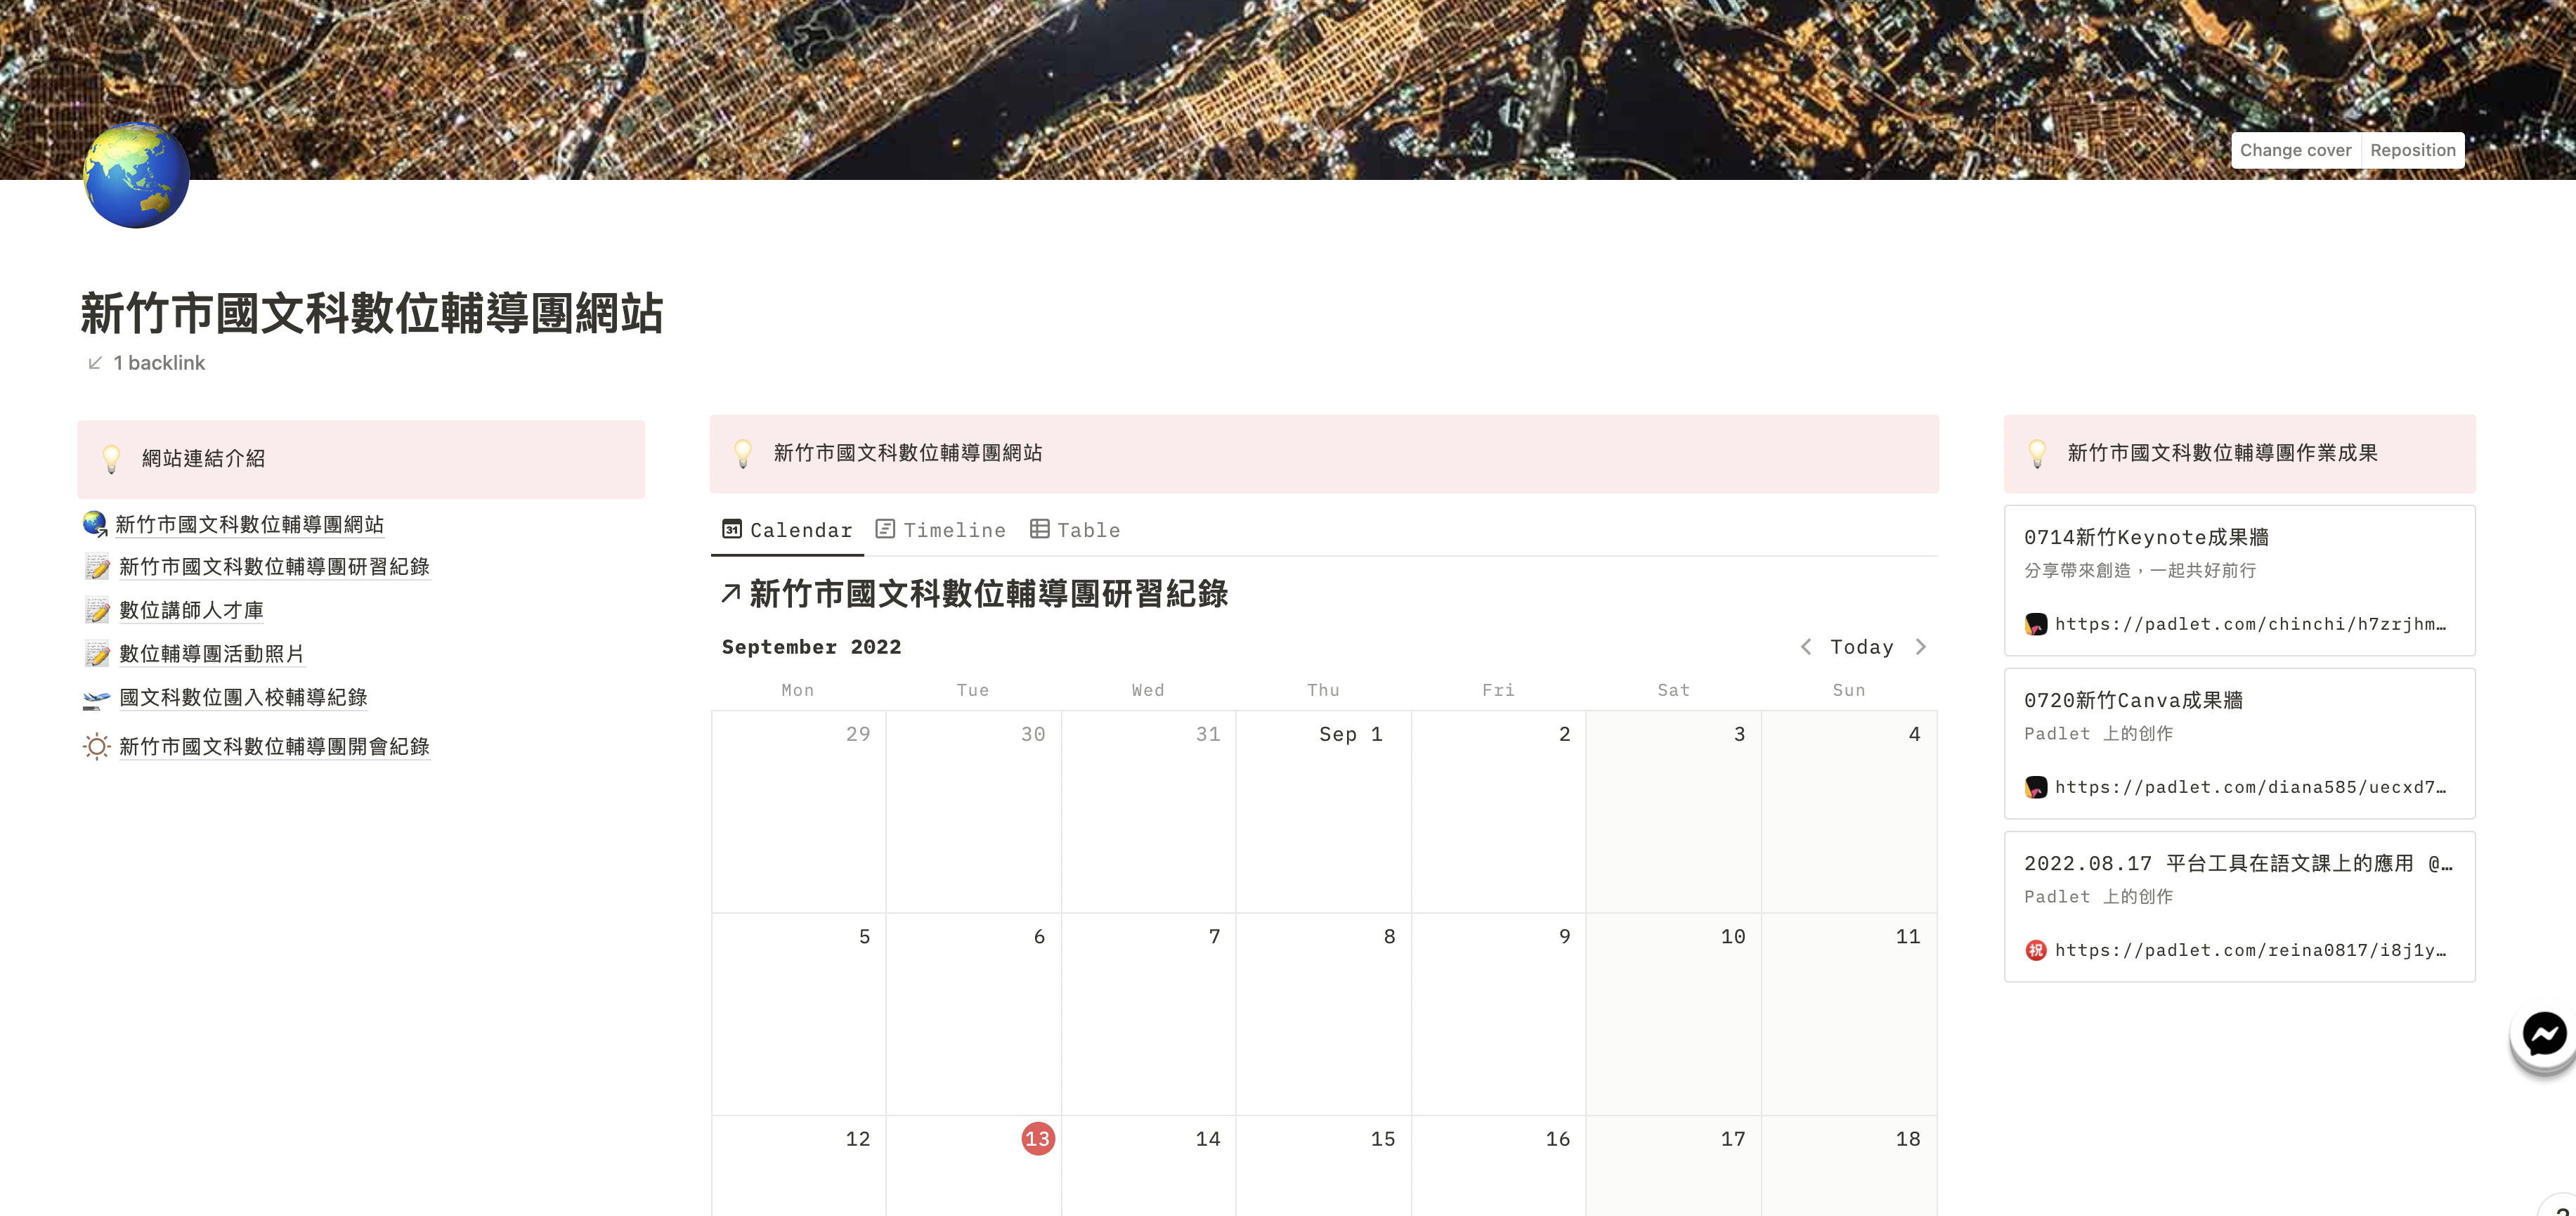Switch to Table view tab

pos(1075,530)
